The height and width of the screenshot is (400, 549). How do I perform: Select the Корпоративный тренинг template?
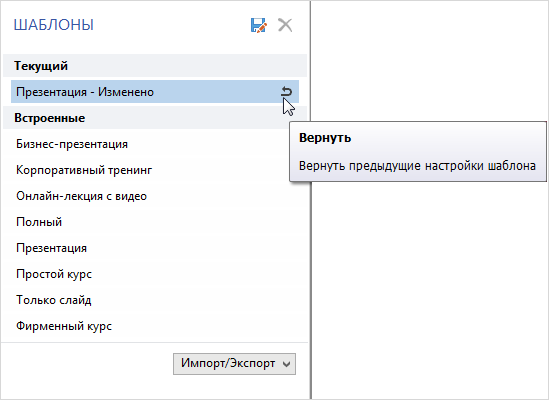[84, 170]
